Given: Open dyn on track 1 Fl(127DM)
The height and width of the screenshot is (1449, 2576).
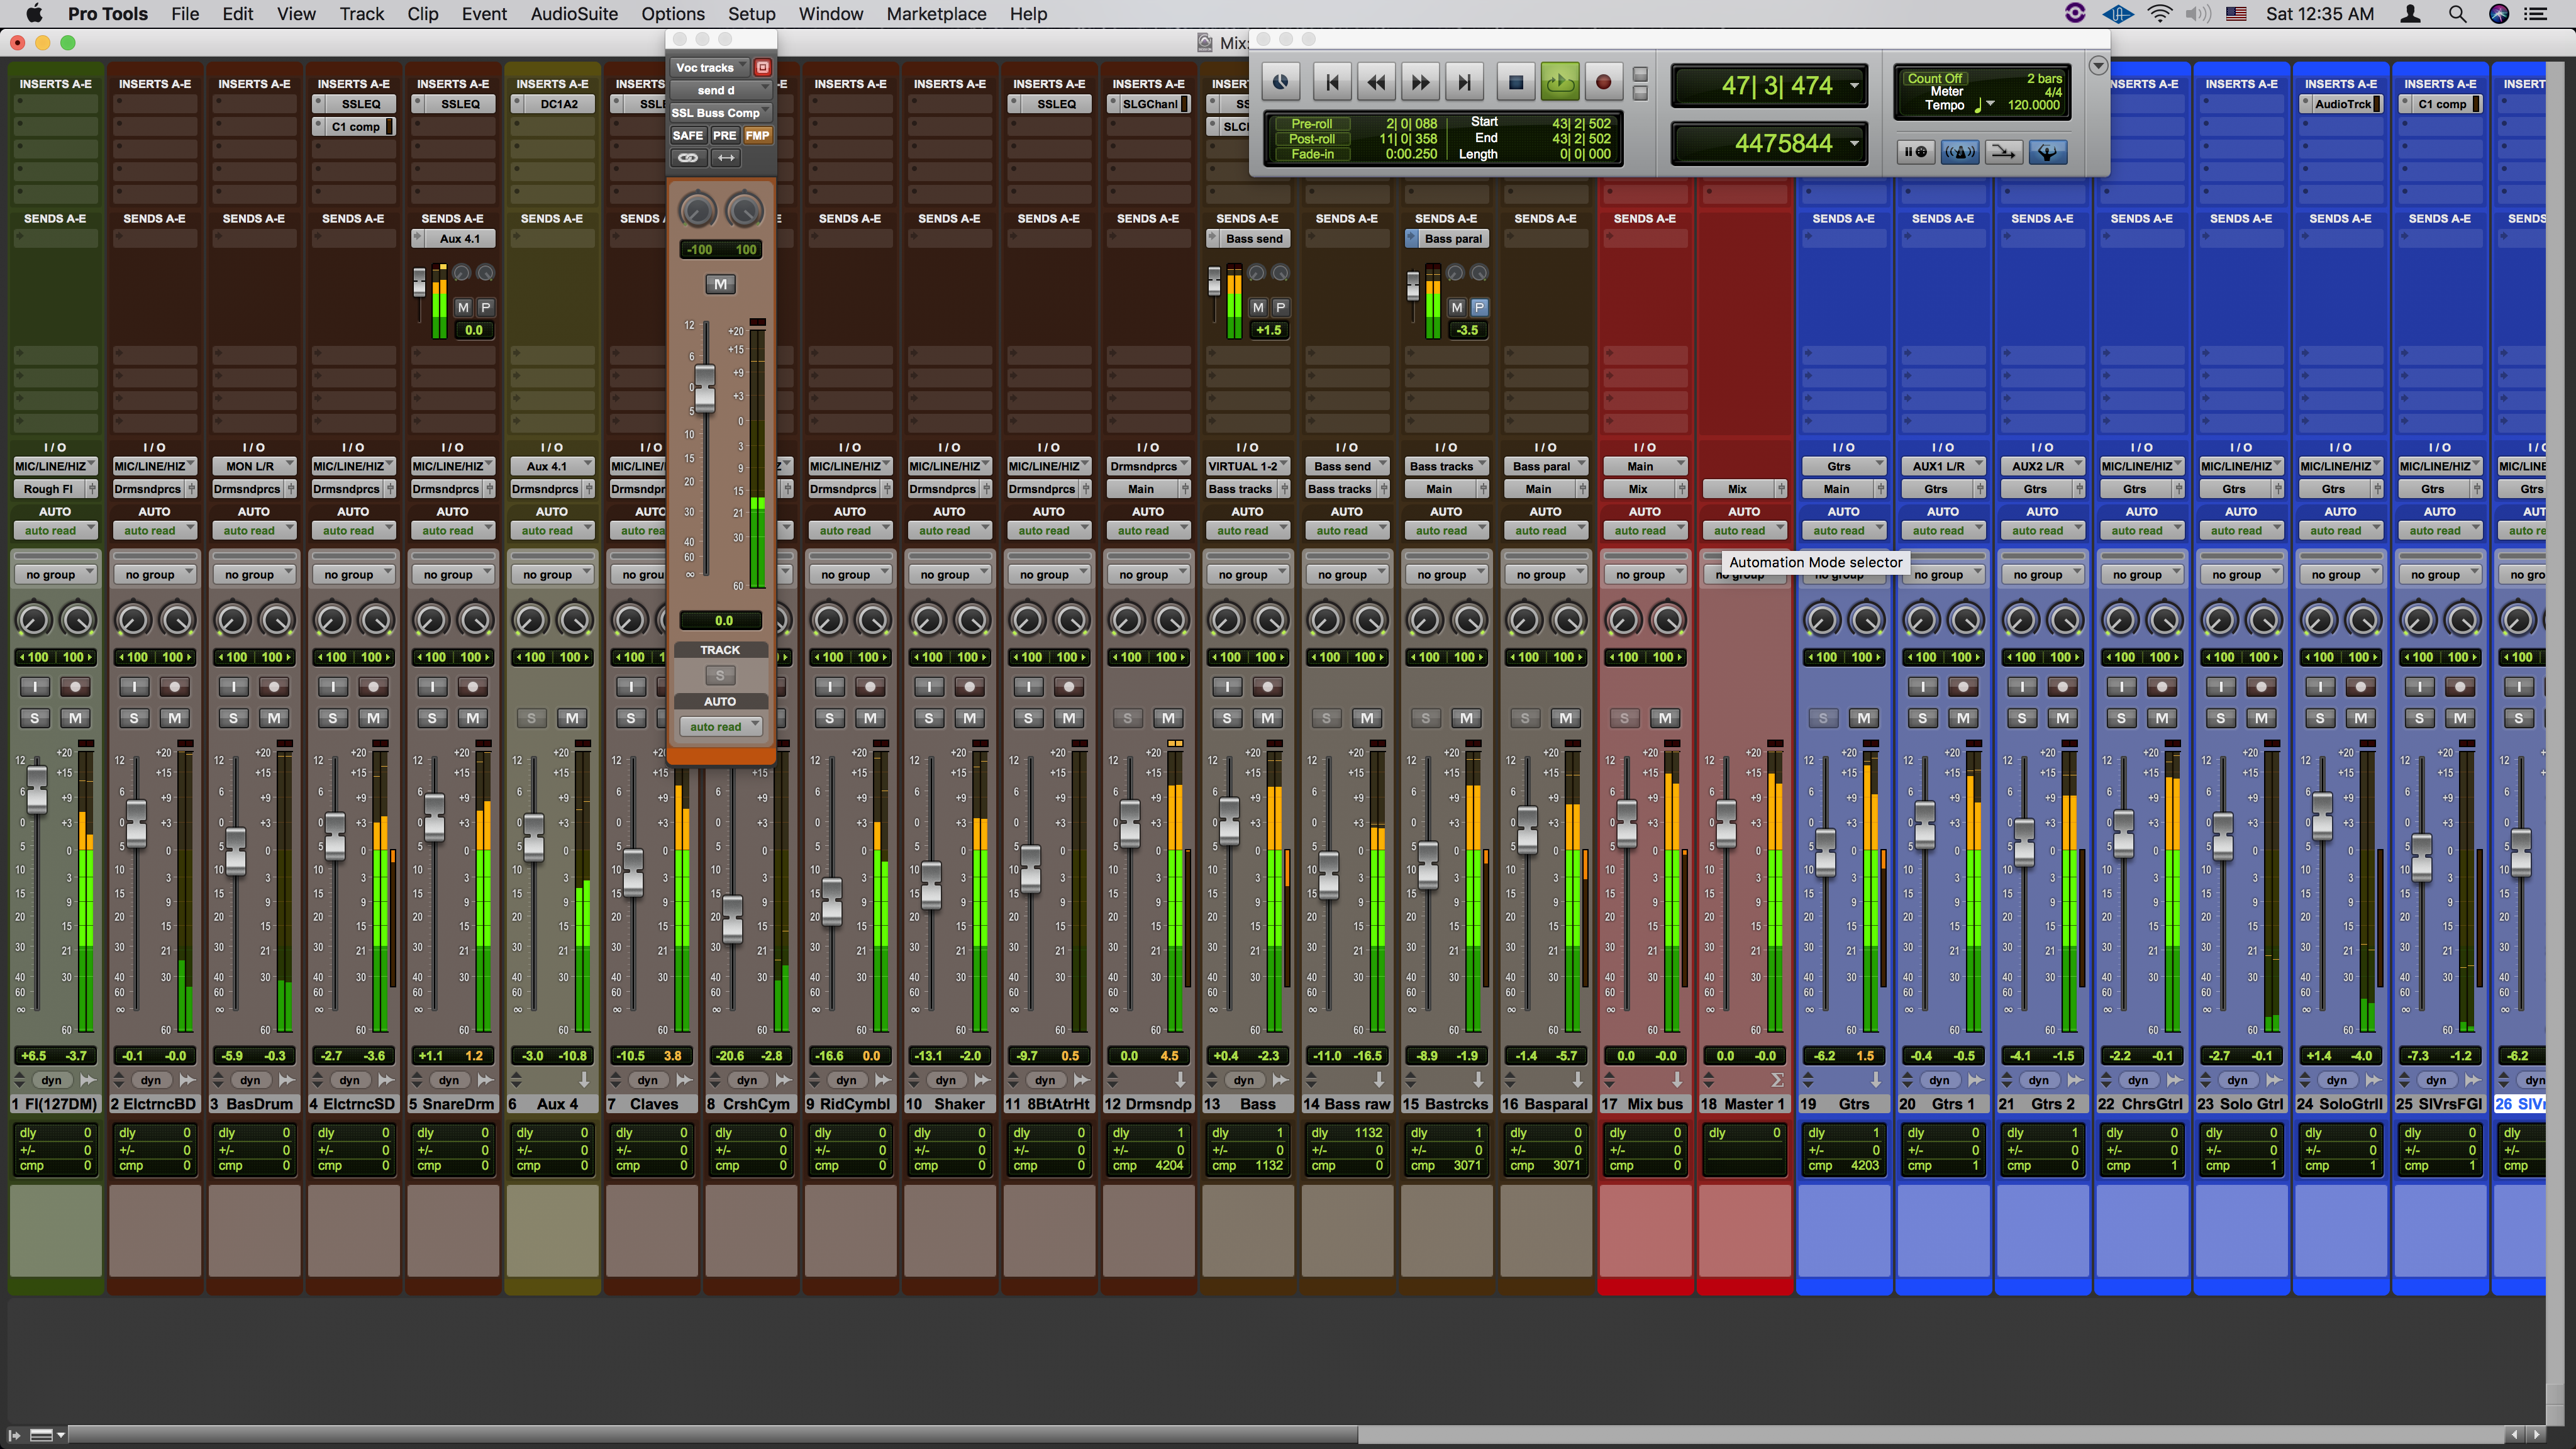Looking at the screenshot, I should point(51,1080).
